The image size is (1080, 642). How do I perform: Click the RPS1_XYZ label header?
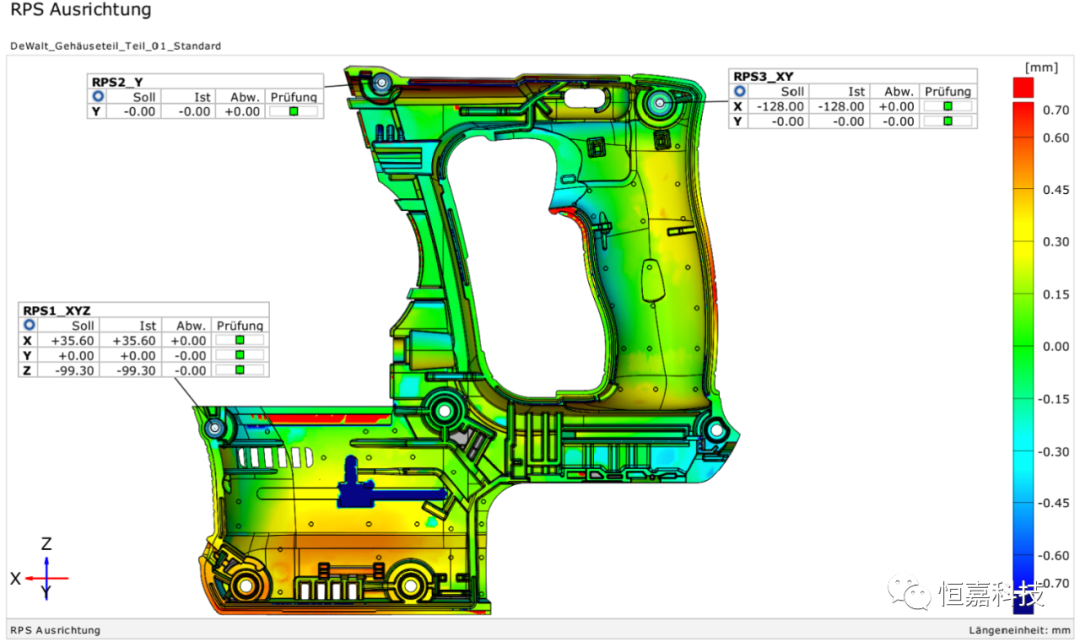coord(56,311)
